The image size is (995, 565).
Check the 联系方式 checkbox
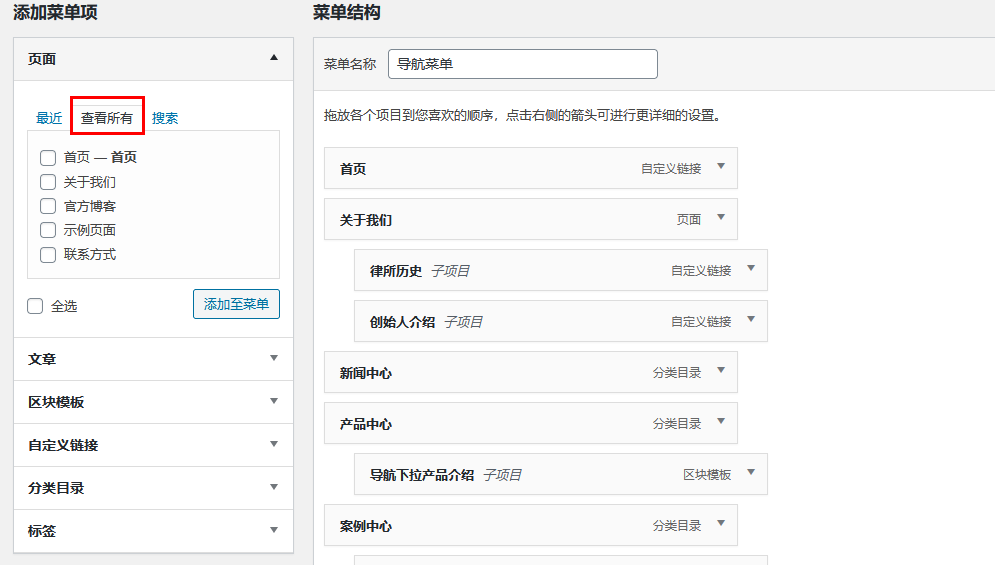tap(48, 255)
